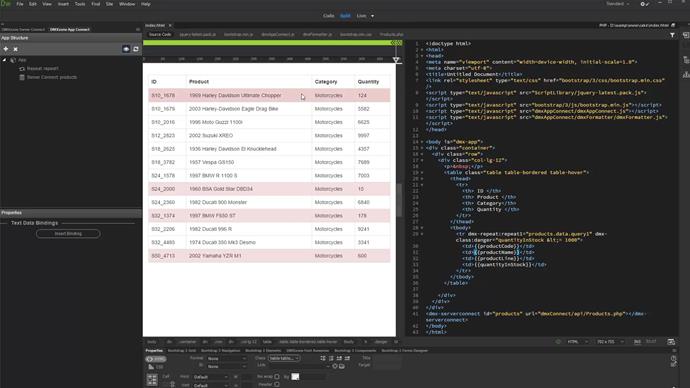
Task: Enable the No wrap checkbox
Action: pos(277,377)
